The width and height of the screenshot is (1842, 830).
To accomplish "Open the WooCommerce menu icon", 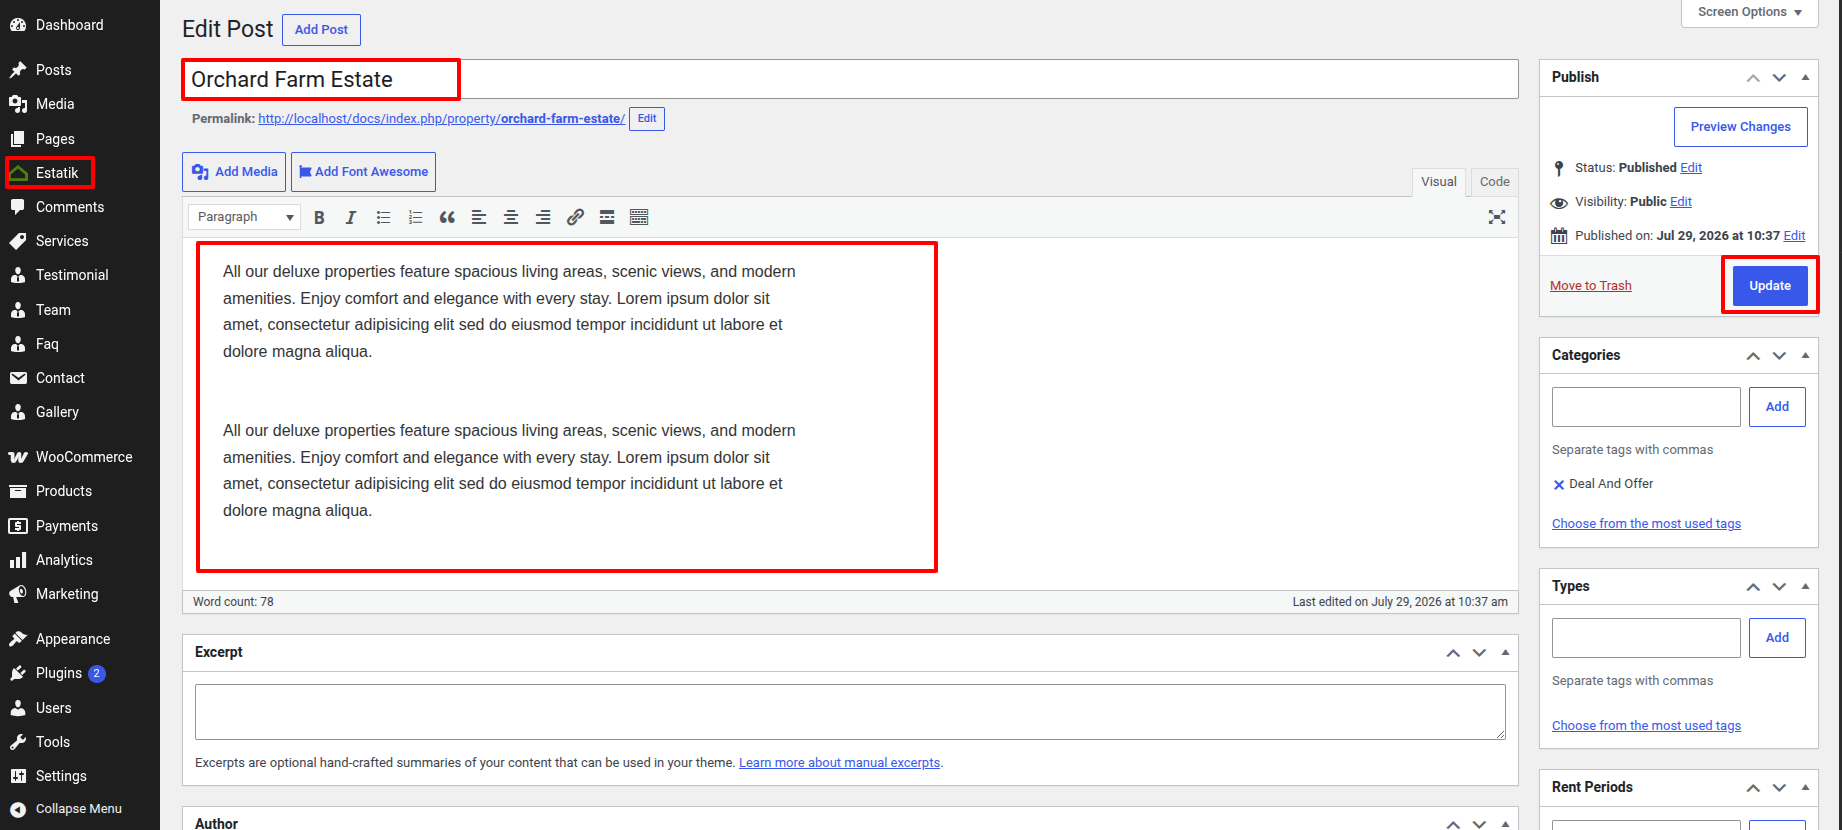I will 18,457.
